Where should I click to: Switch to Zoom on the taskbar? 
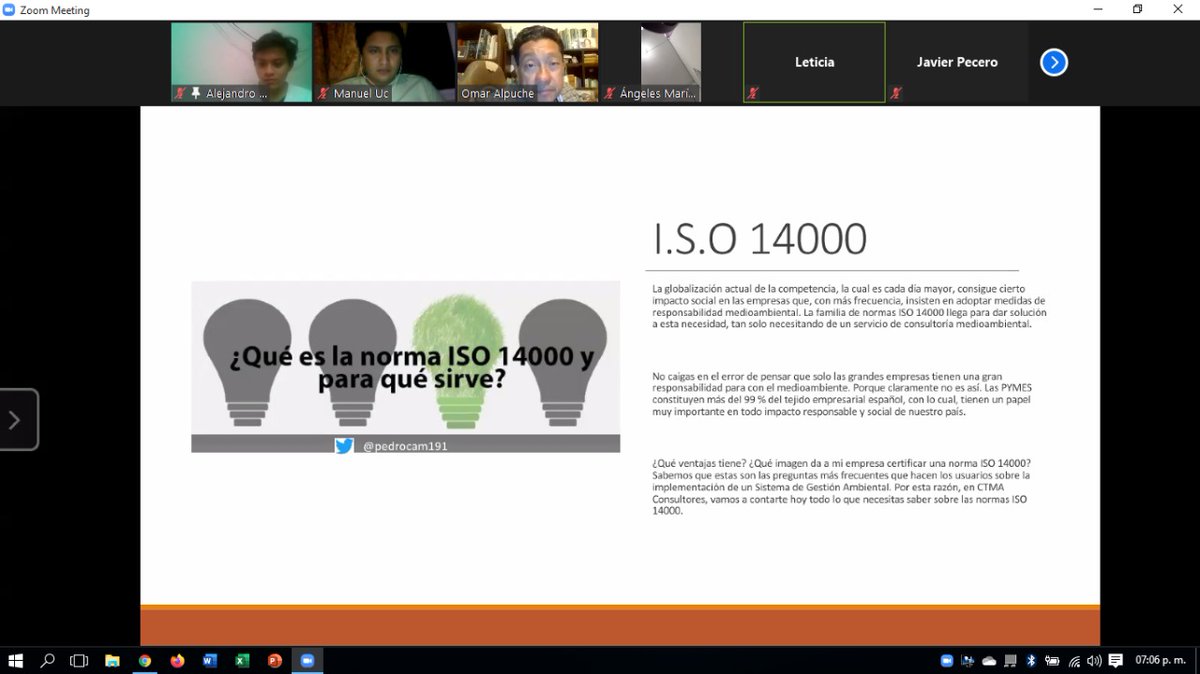coord(307,661)
